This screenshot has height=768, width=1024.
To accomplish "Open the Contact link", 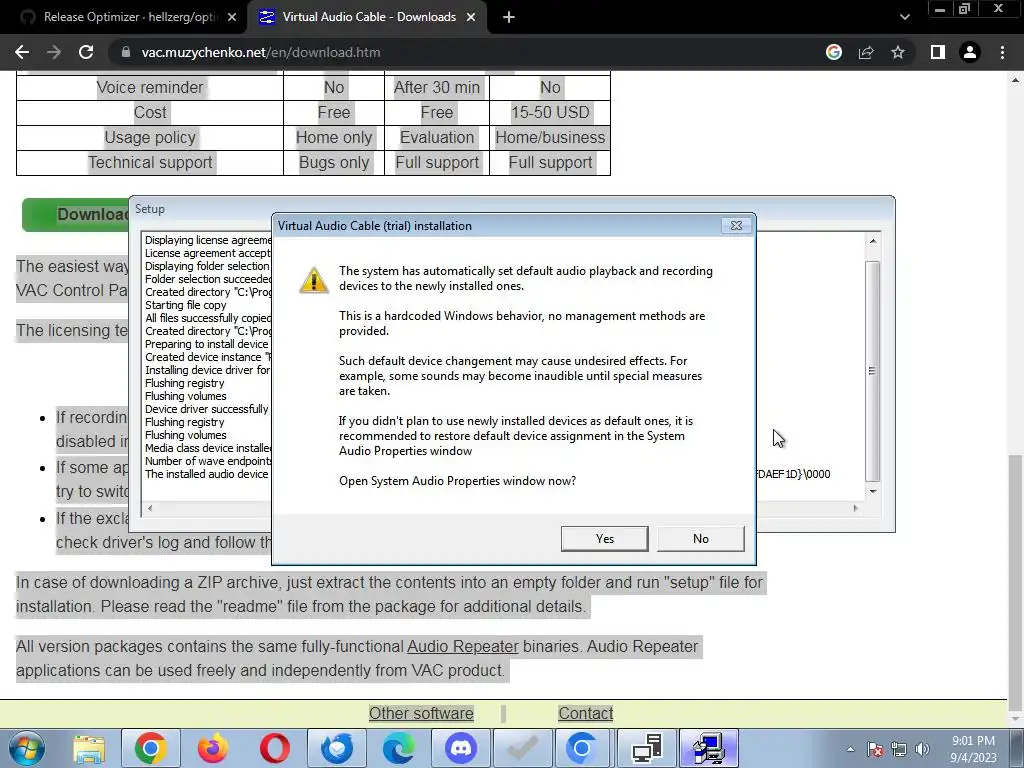I will 585,713.
